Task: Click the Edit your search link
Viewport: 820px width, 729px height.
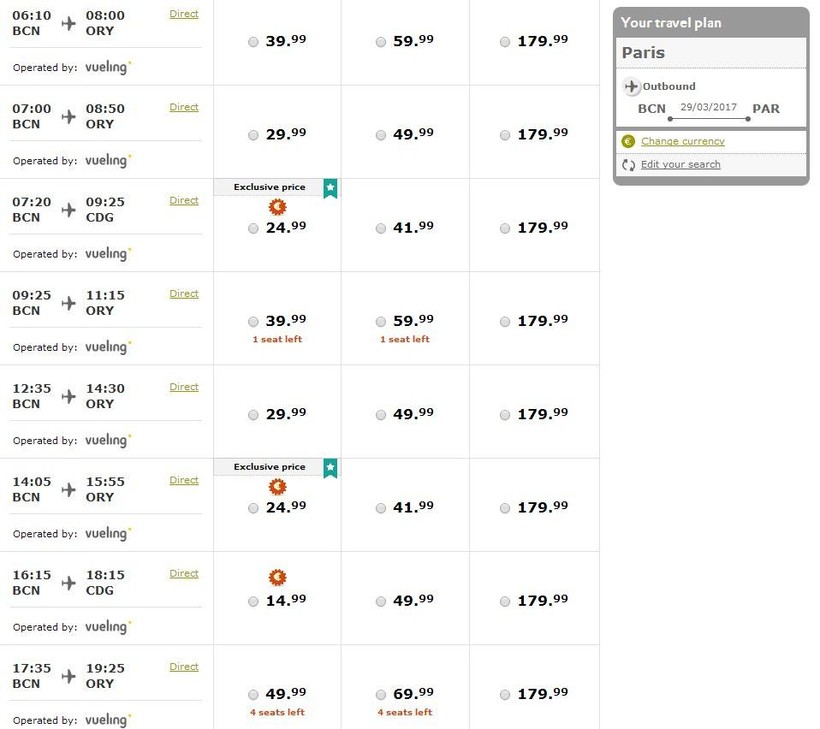Action: pos(680,165)
